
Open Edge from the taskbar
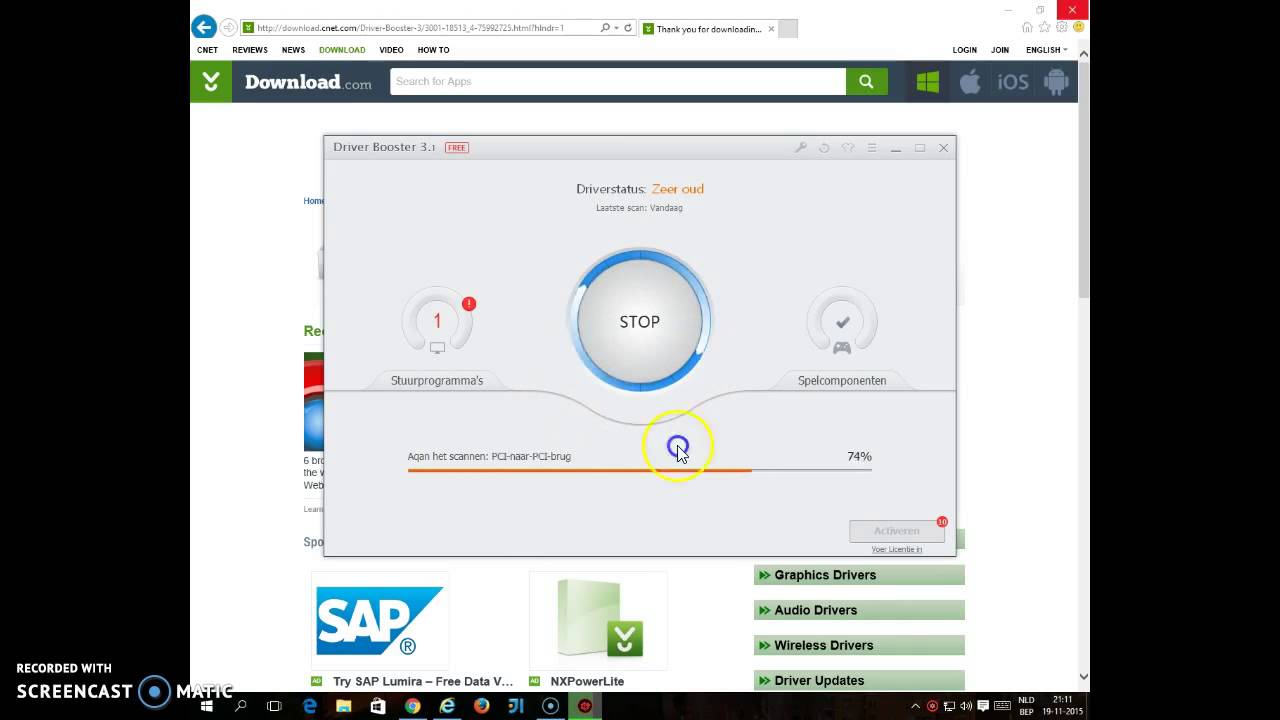[x=310, y=706]
